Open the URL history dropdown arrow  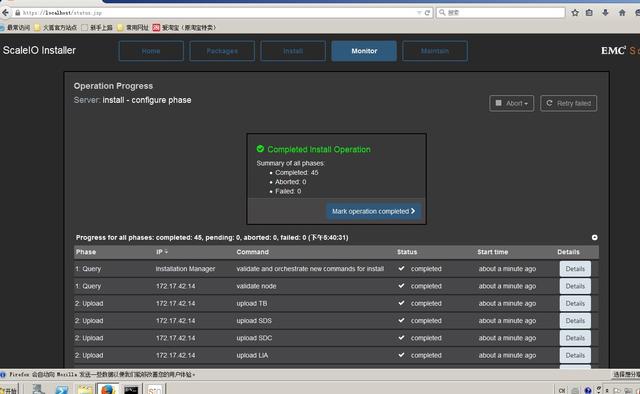coord(419,13)
